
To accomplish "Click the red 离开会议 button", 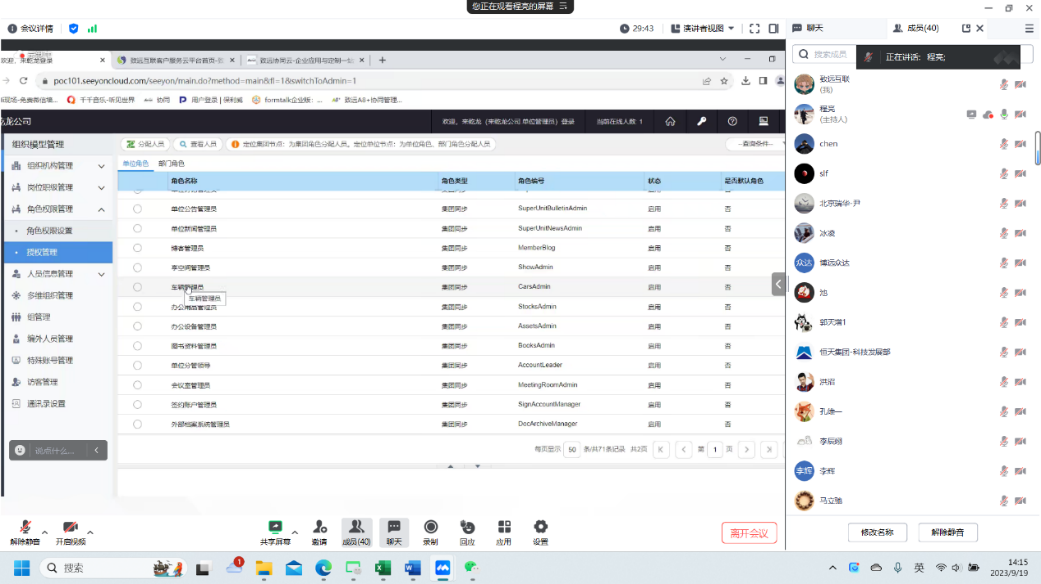I will (749, 533).
